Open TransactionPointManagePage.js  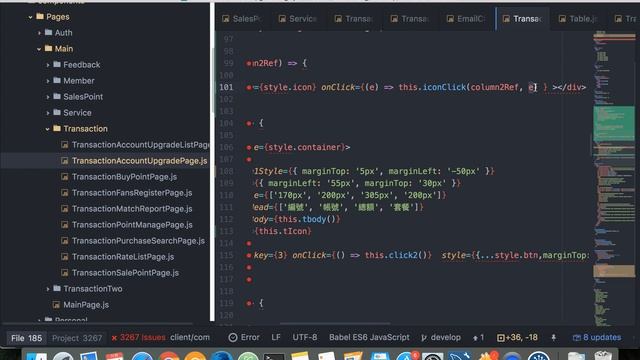tap(132, 224)
